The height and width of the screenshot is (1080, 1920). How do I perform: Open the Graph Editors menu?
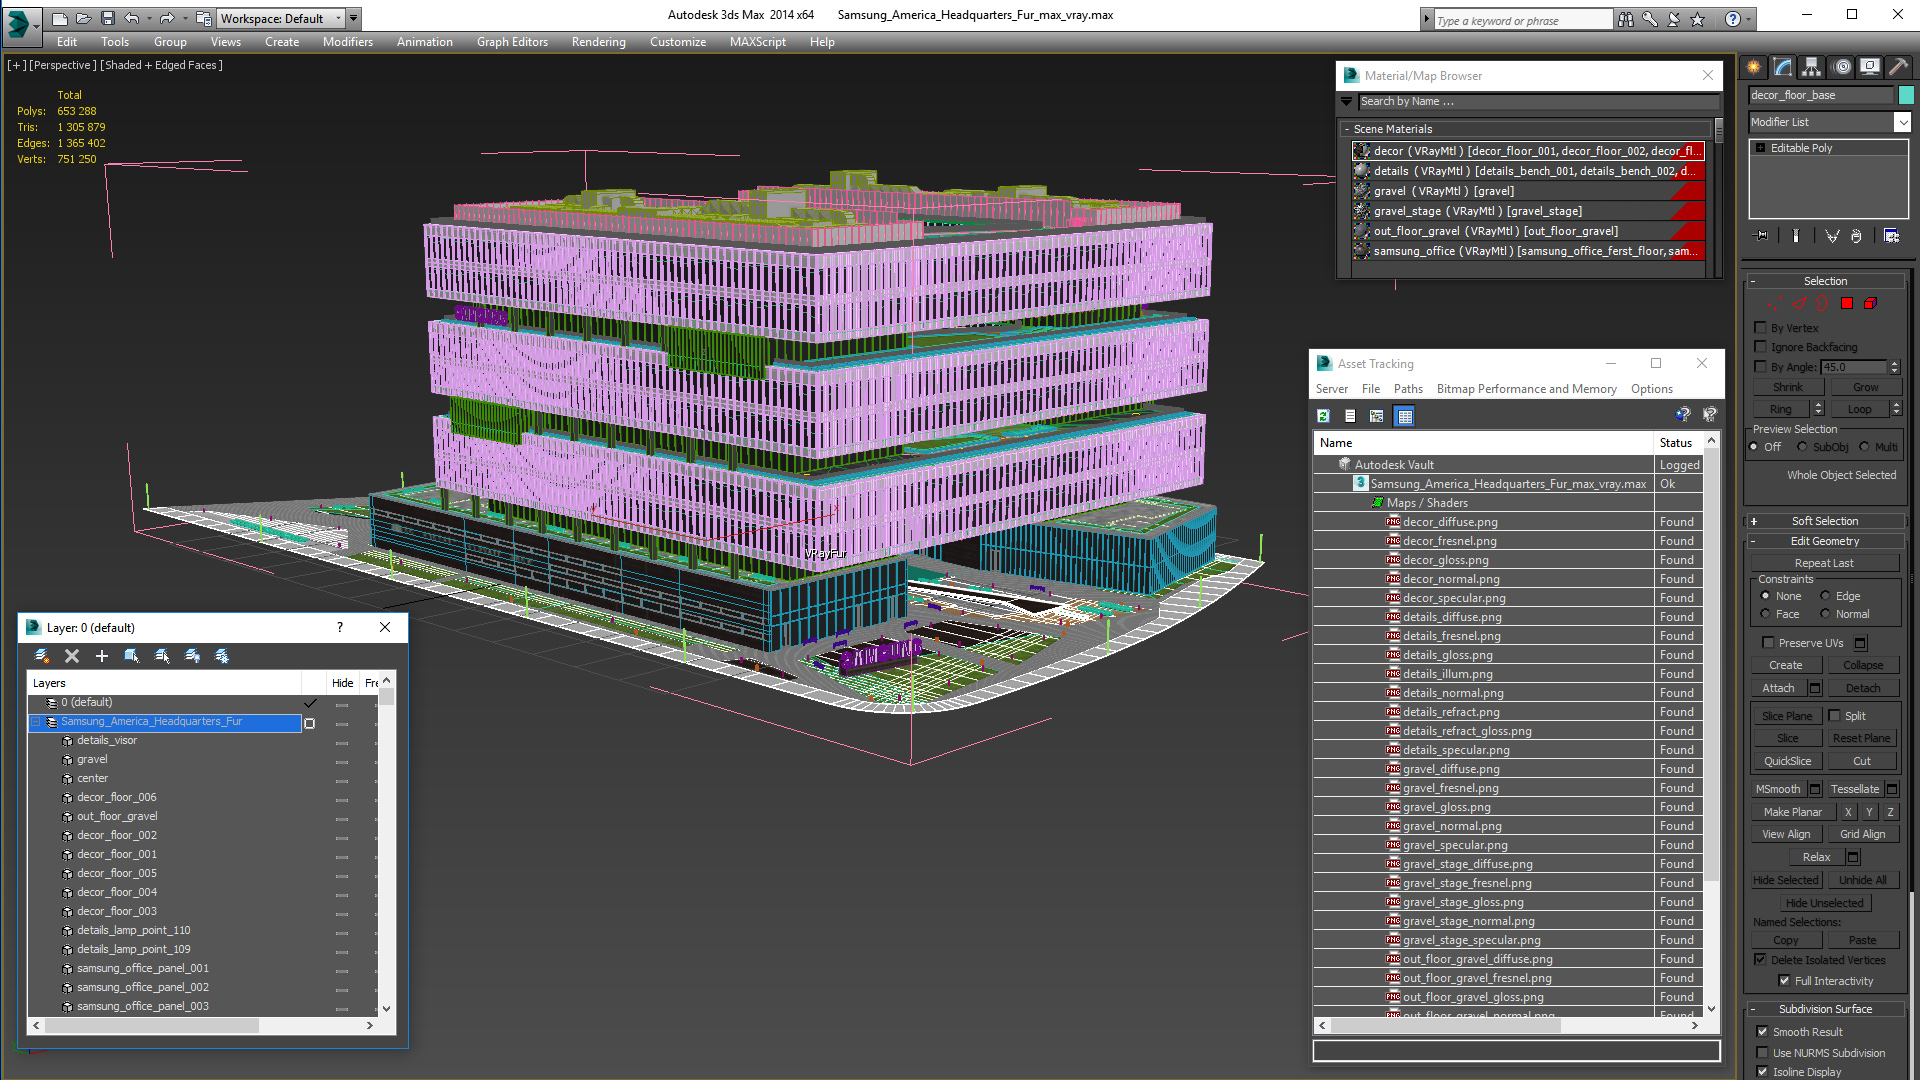click(x=512, y=42)
